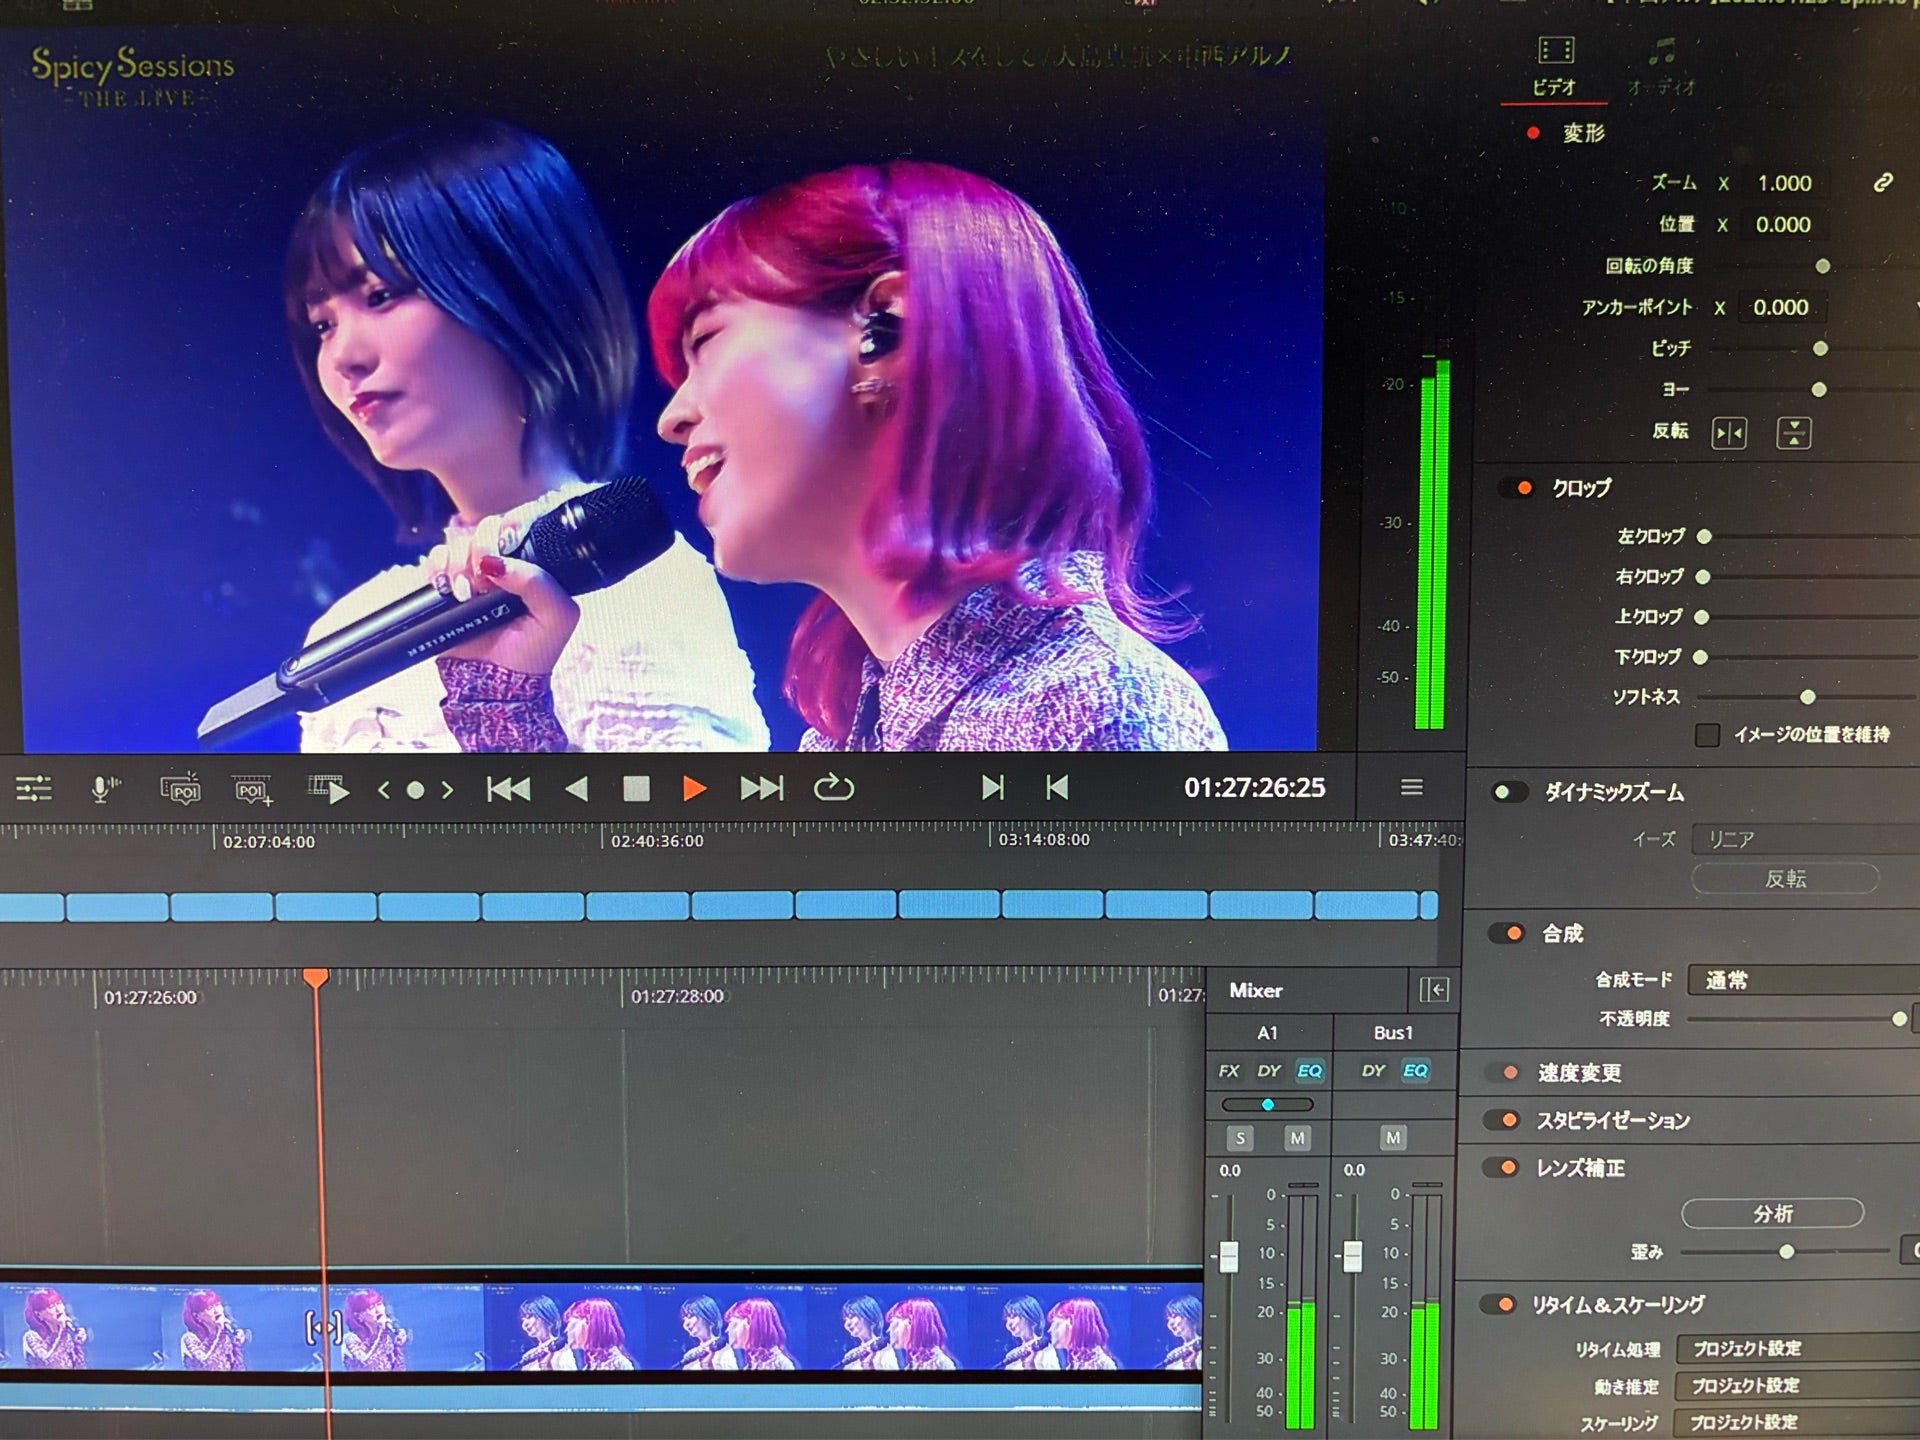
Task: Open the 動き推定 dropdown
Action: [1797, 1385]
